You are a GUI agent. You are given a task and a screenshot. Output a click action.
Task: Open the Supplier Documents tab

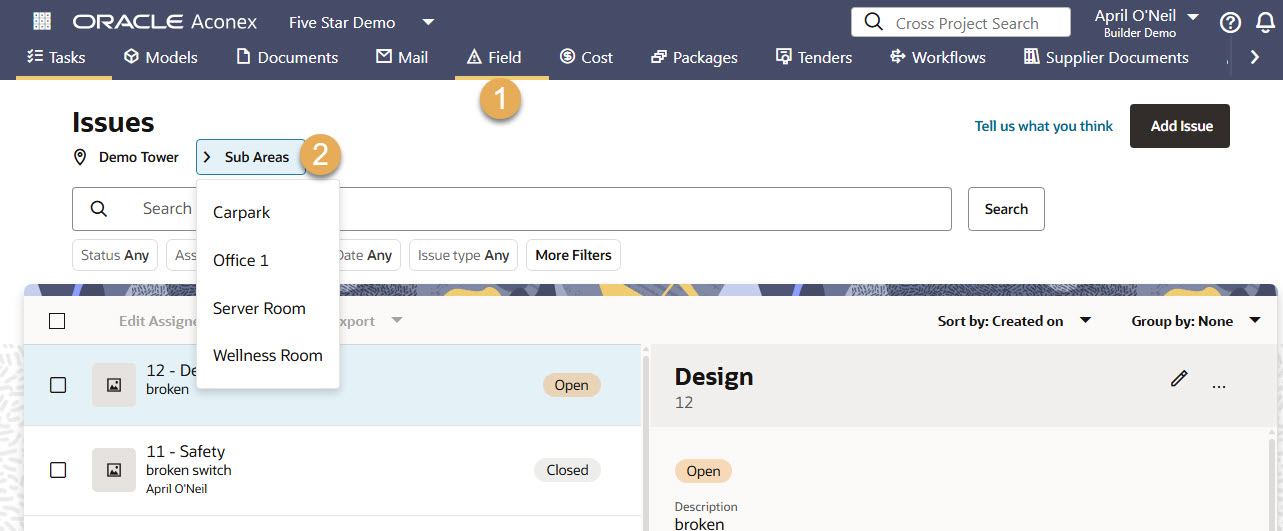coord(1106,57)
